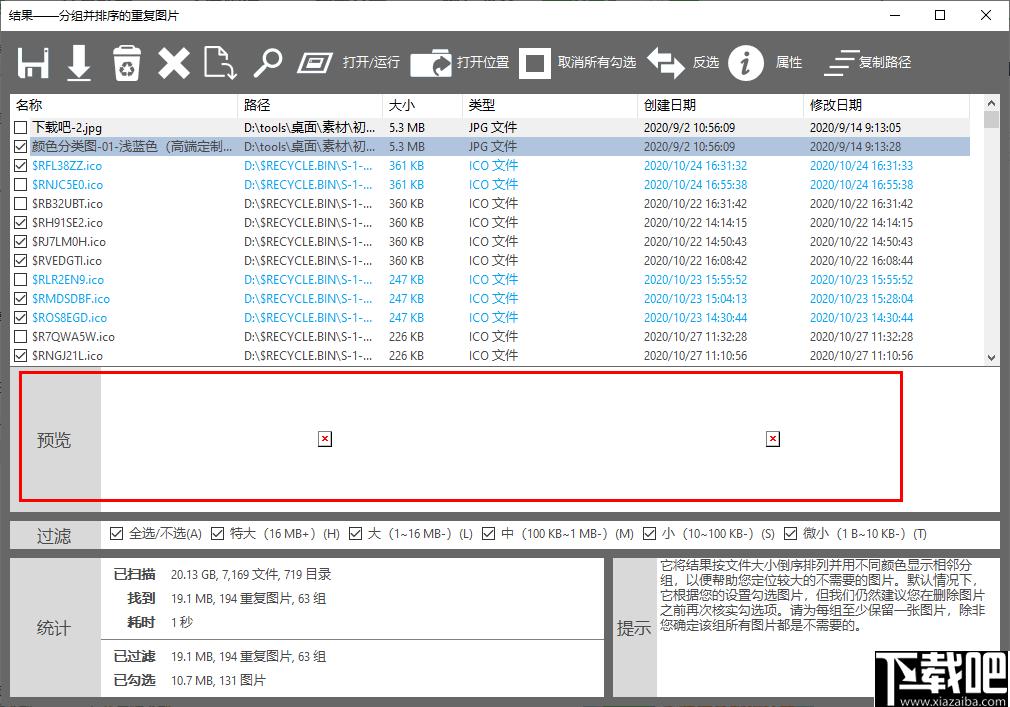Screen dimensions: 1010x707
Task: Check the $R7QWA5W.ico checkbox
Action: click(x=21, y=336)
